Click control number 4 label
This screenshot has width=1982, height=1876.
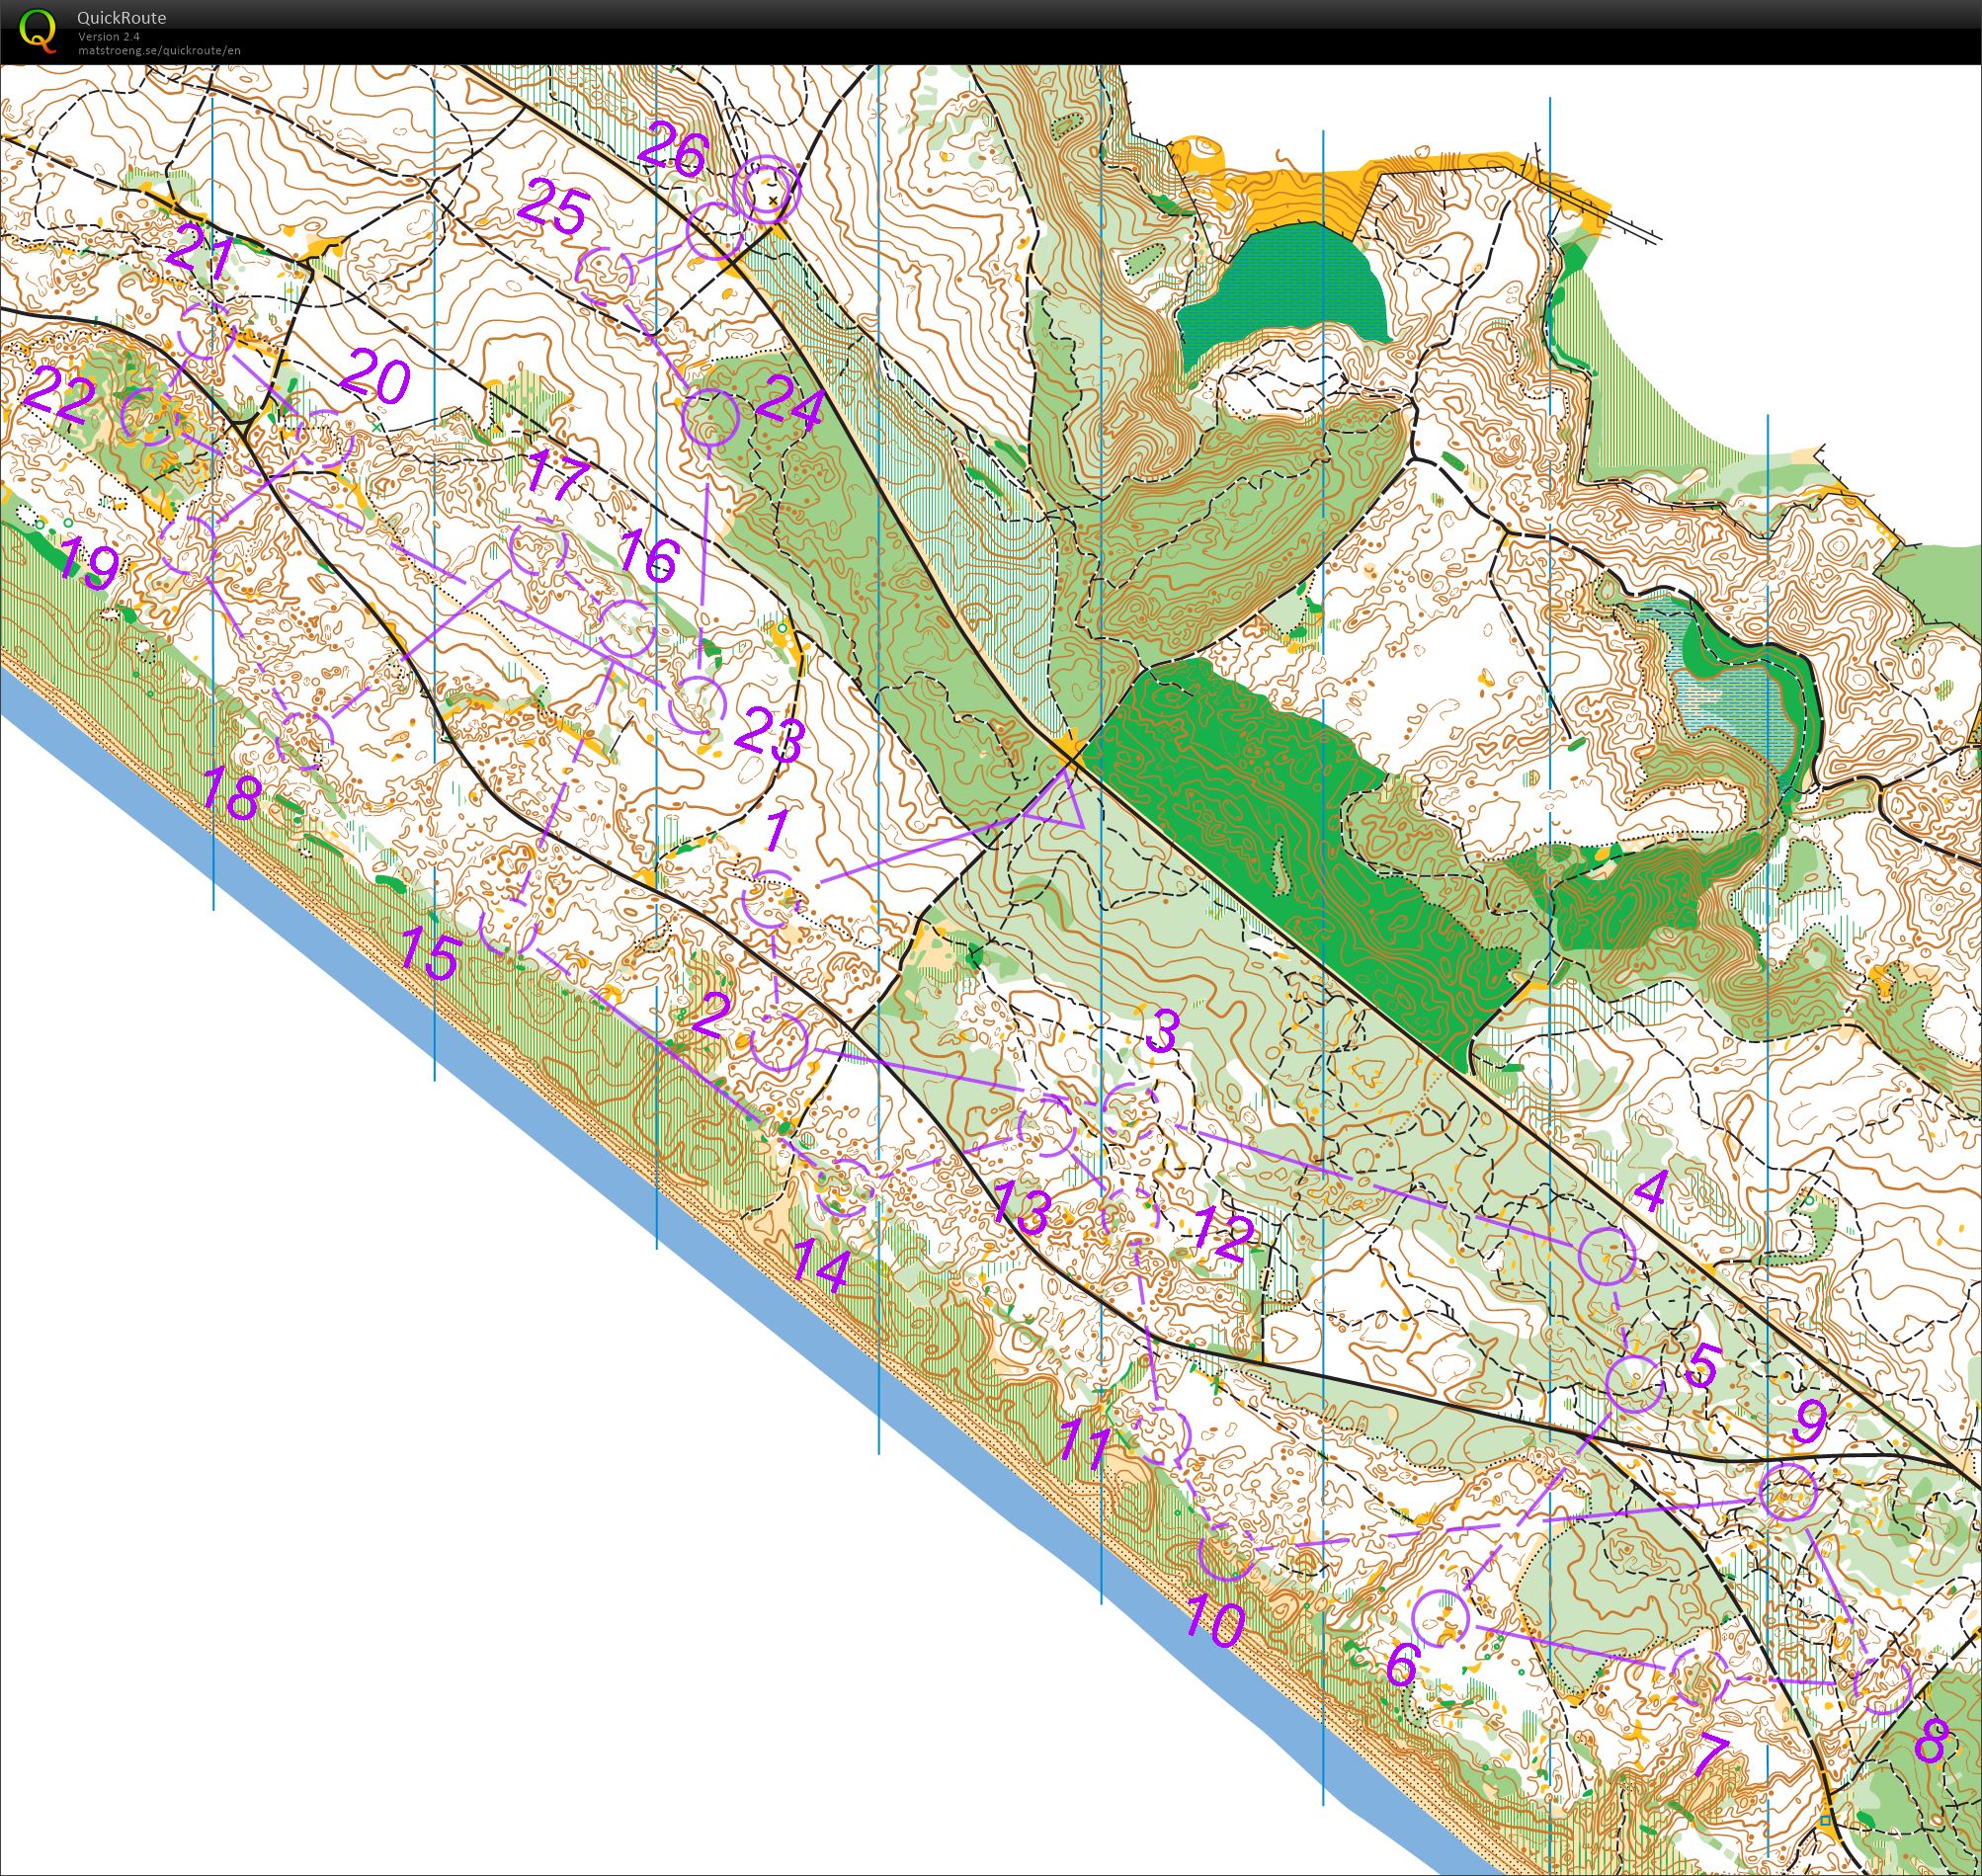click(1649, 1192)
